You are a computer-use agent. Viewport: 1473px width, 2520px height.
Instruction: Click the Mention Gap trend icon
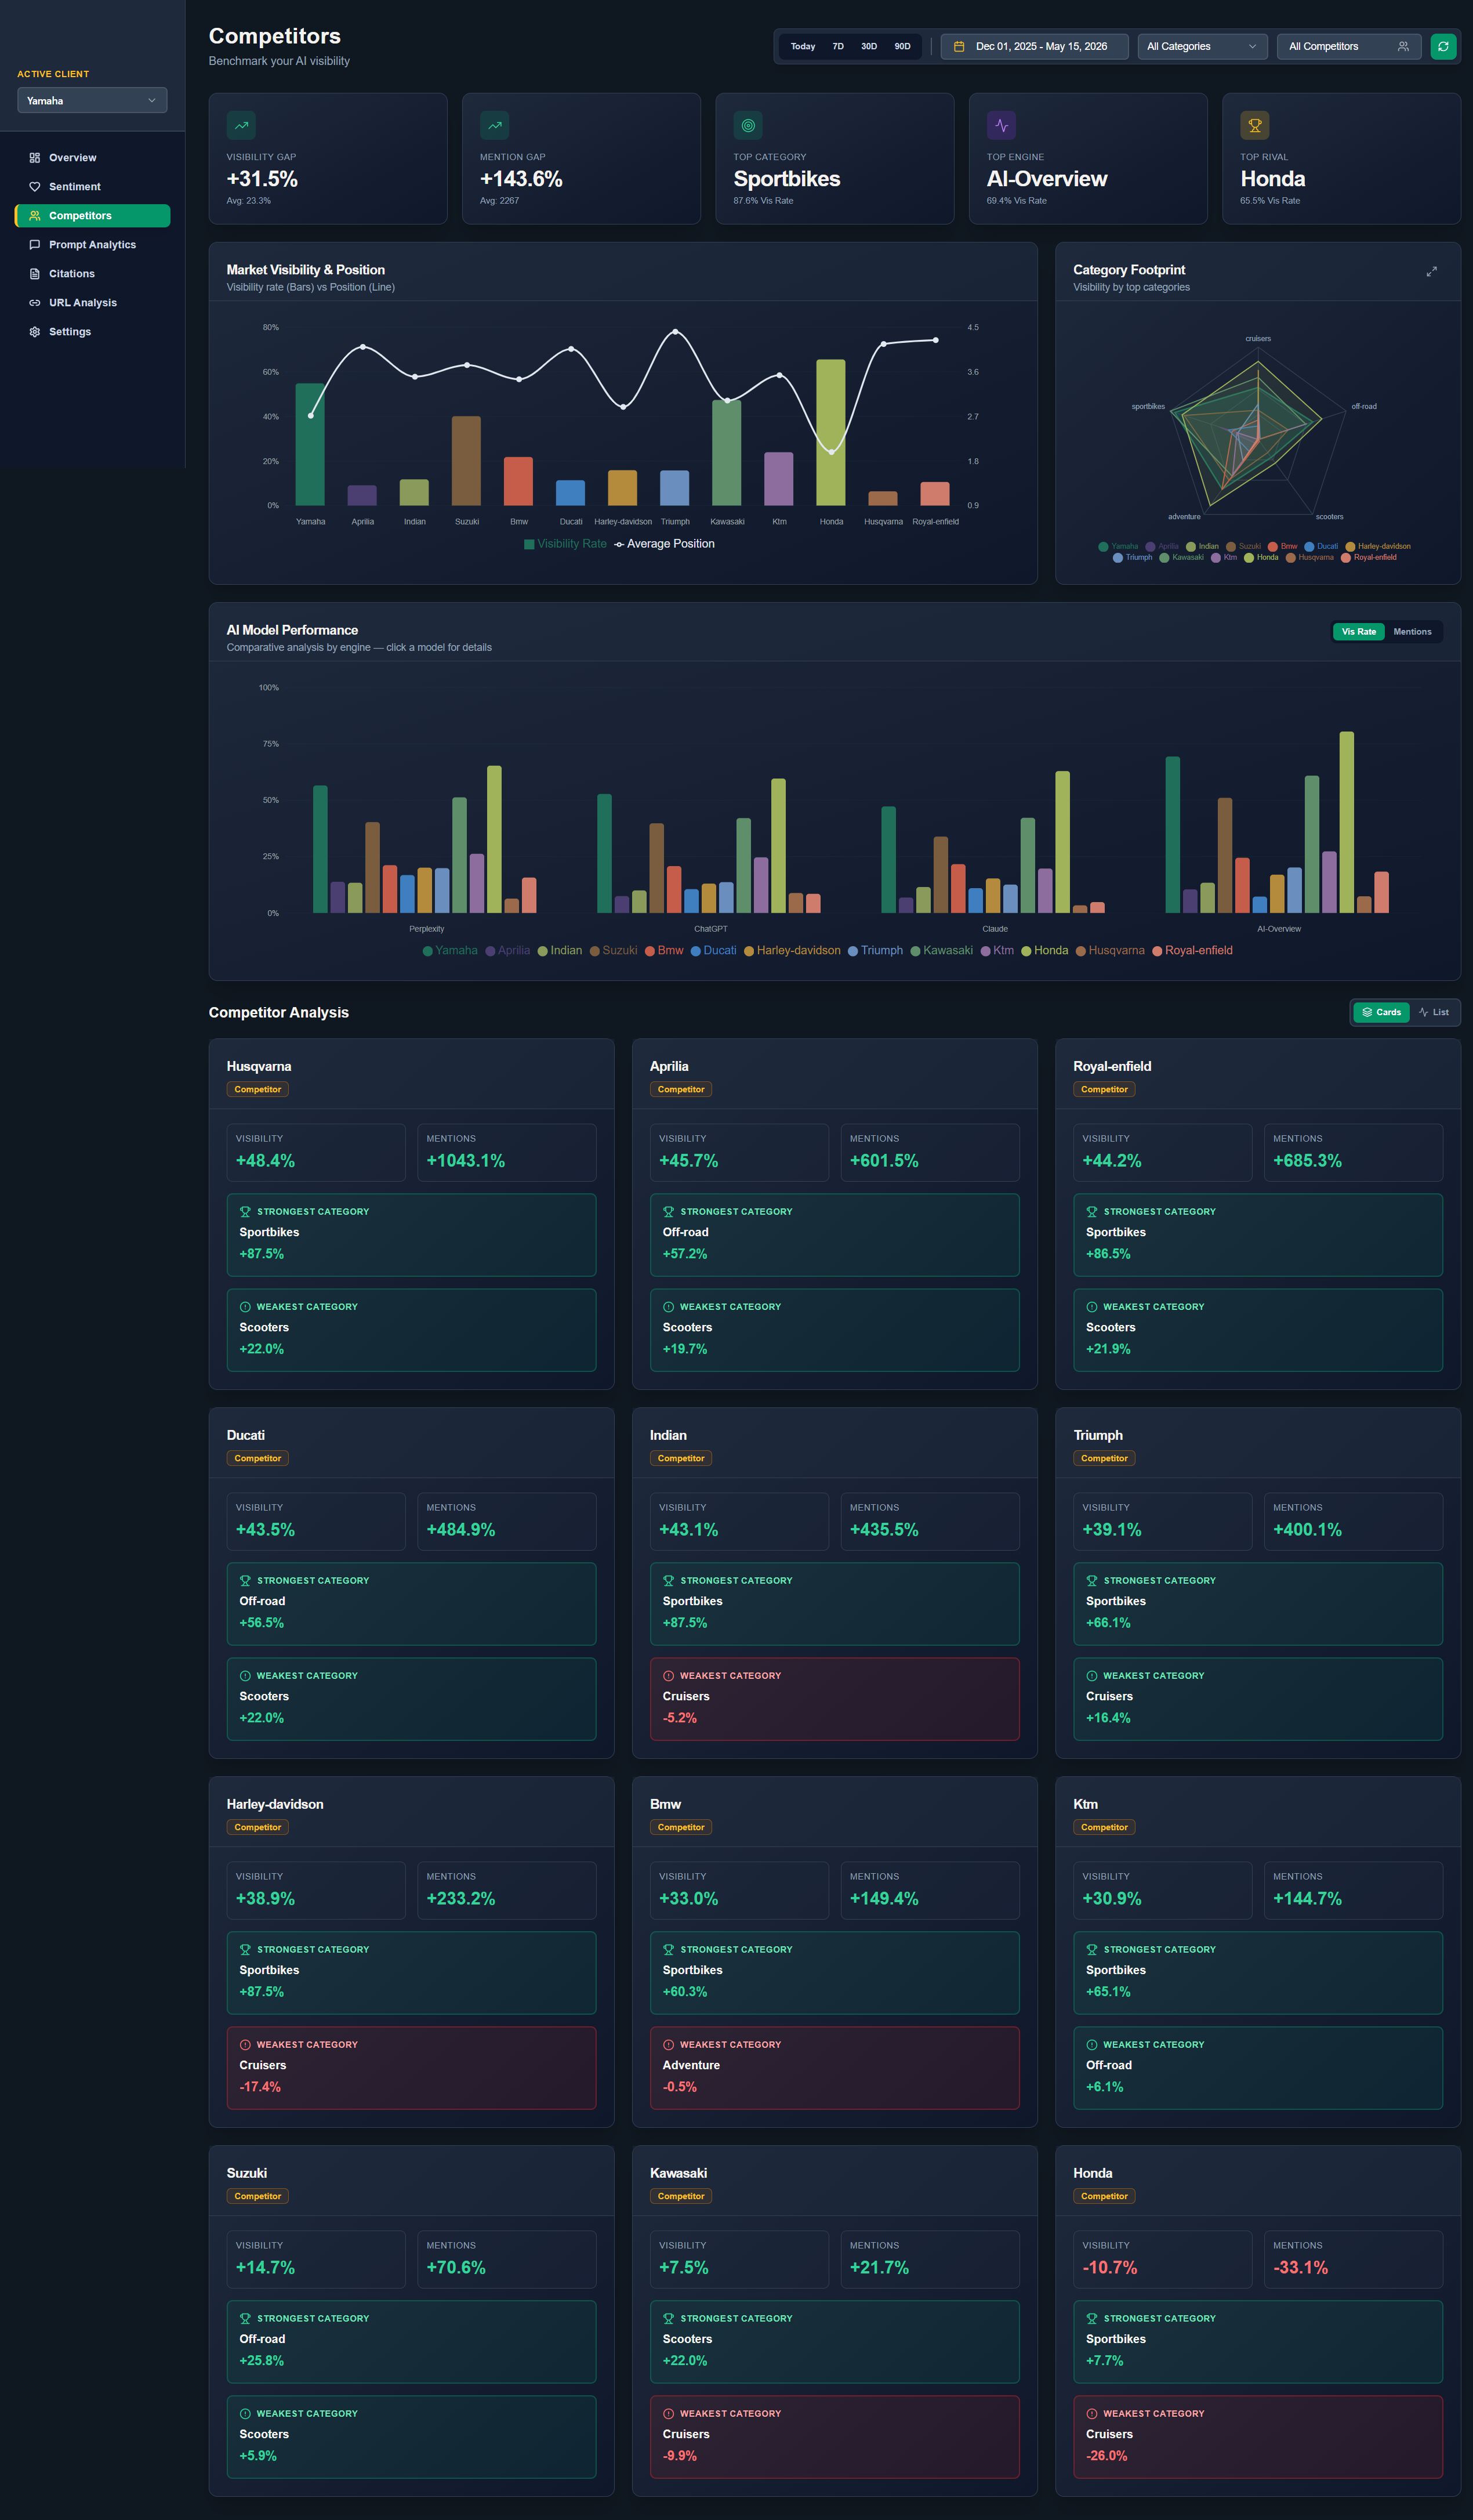[494, 125]
